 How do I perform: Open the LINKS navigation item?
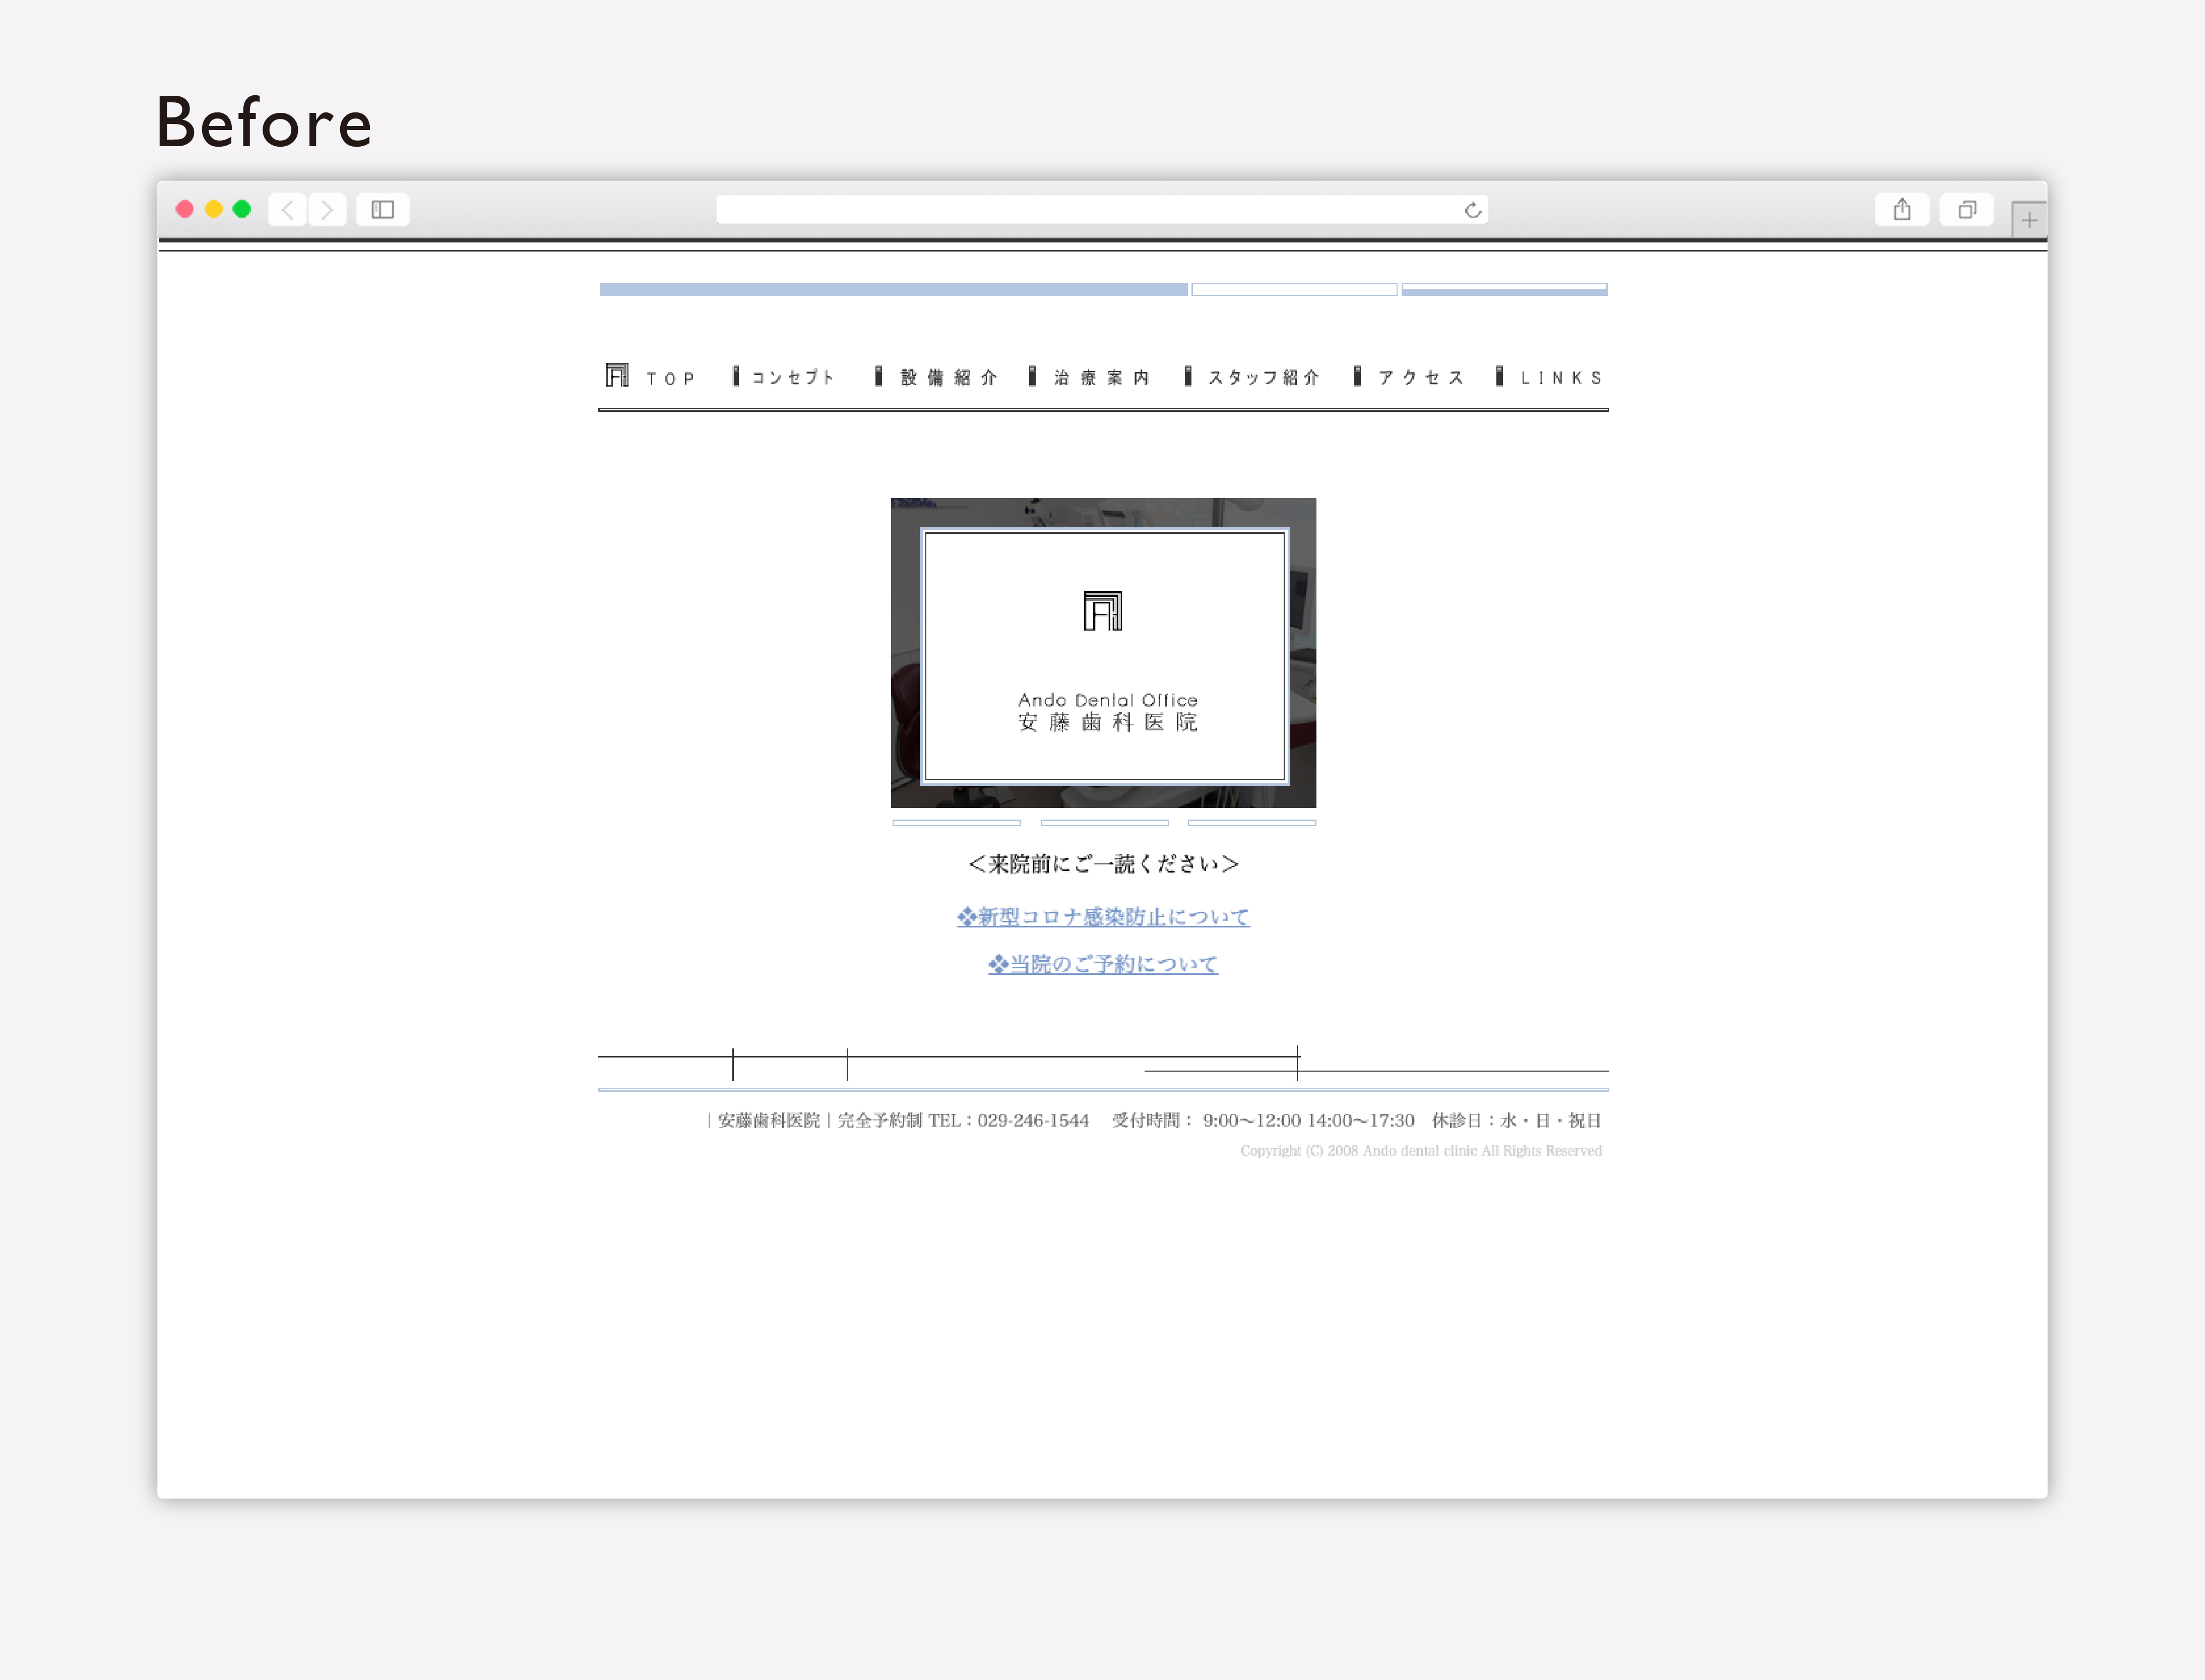1560,378
